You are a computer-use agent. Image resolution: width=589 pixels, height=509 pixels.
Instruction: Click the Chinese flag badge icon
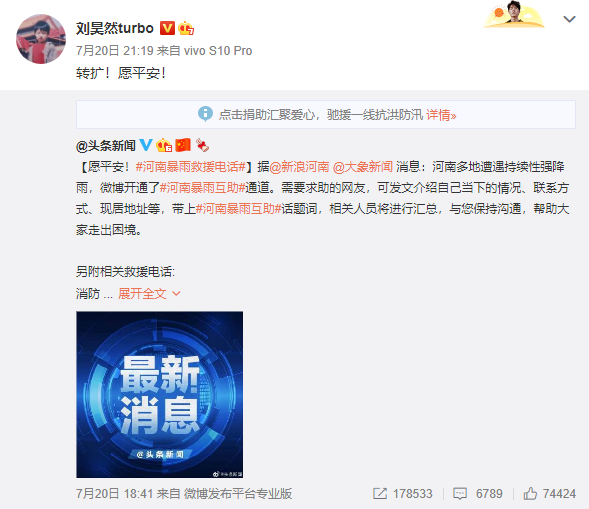[x=183, y=145]
